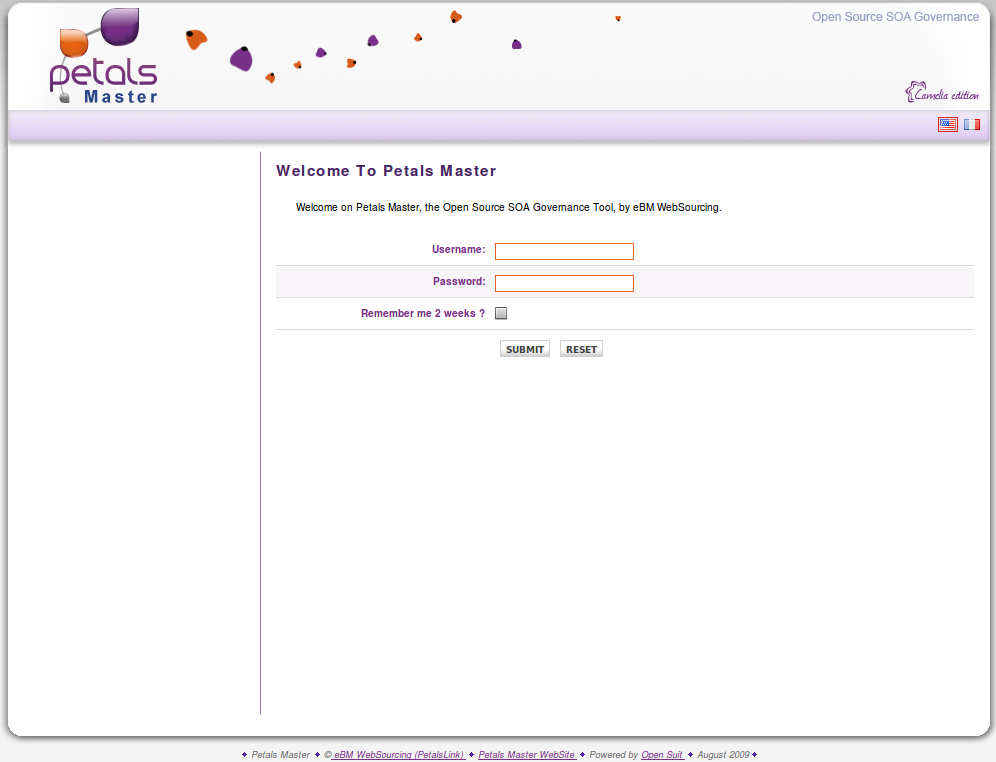Enable the Remember me 2 weeks checkbox
Screen dimensions: 996x762
click(501, 313)
